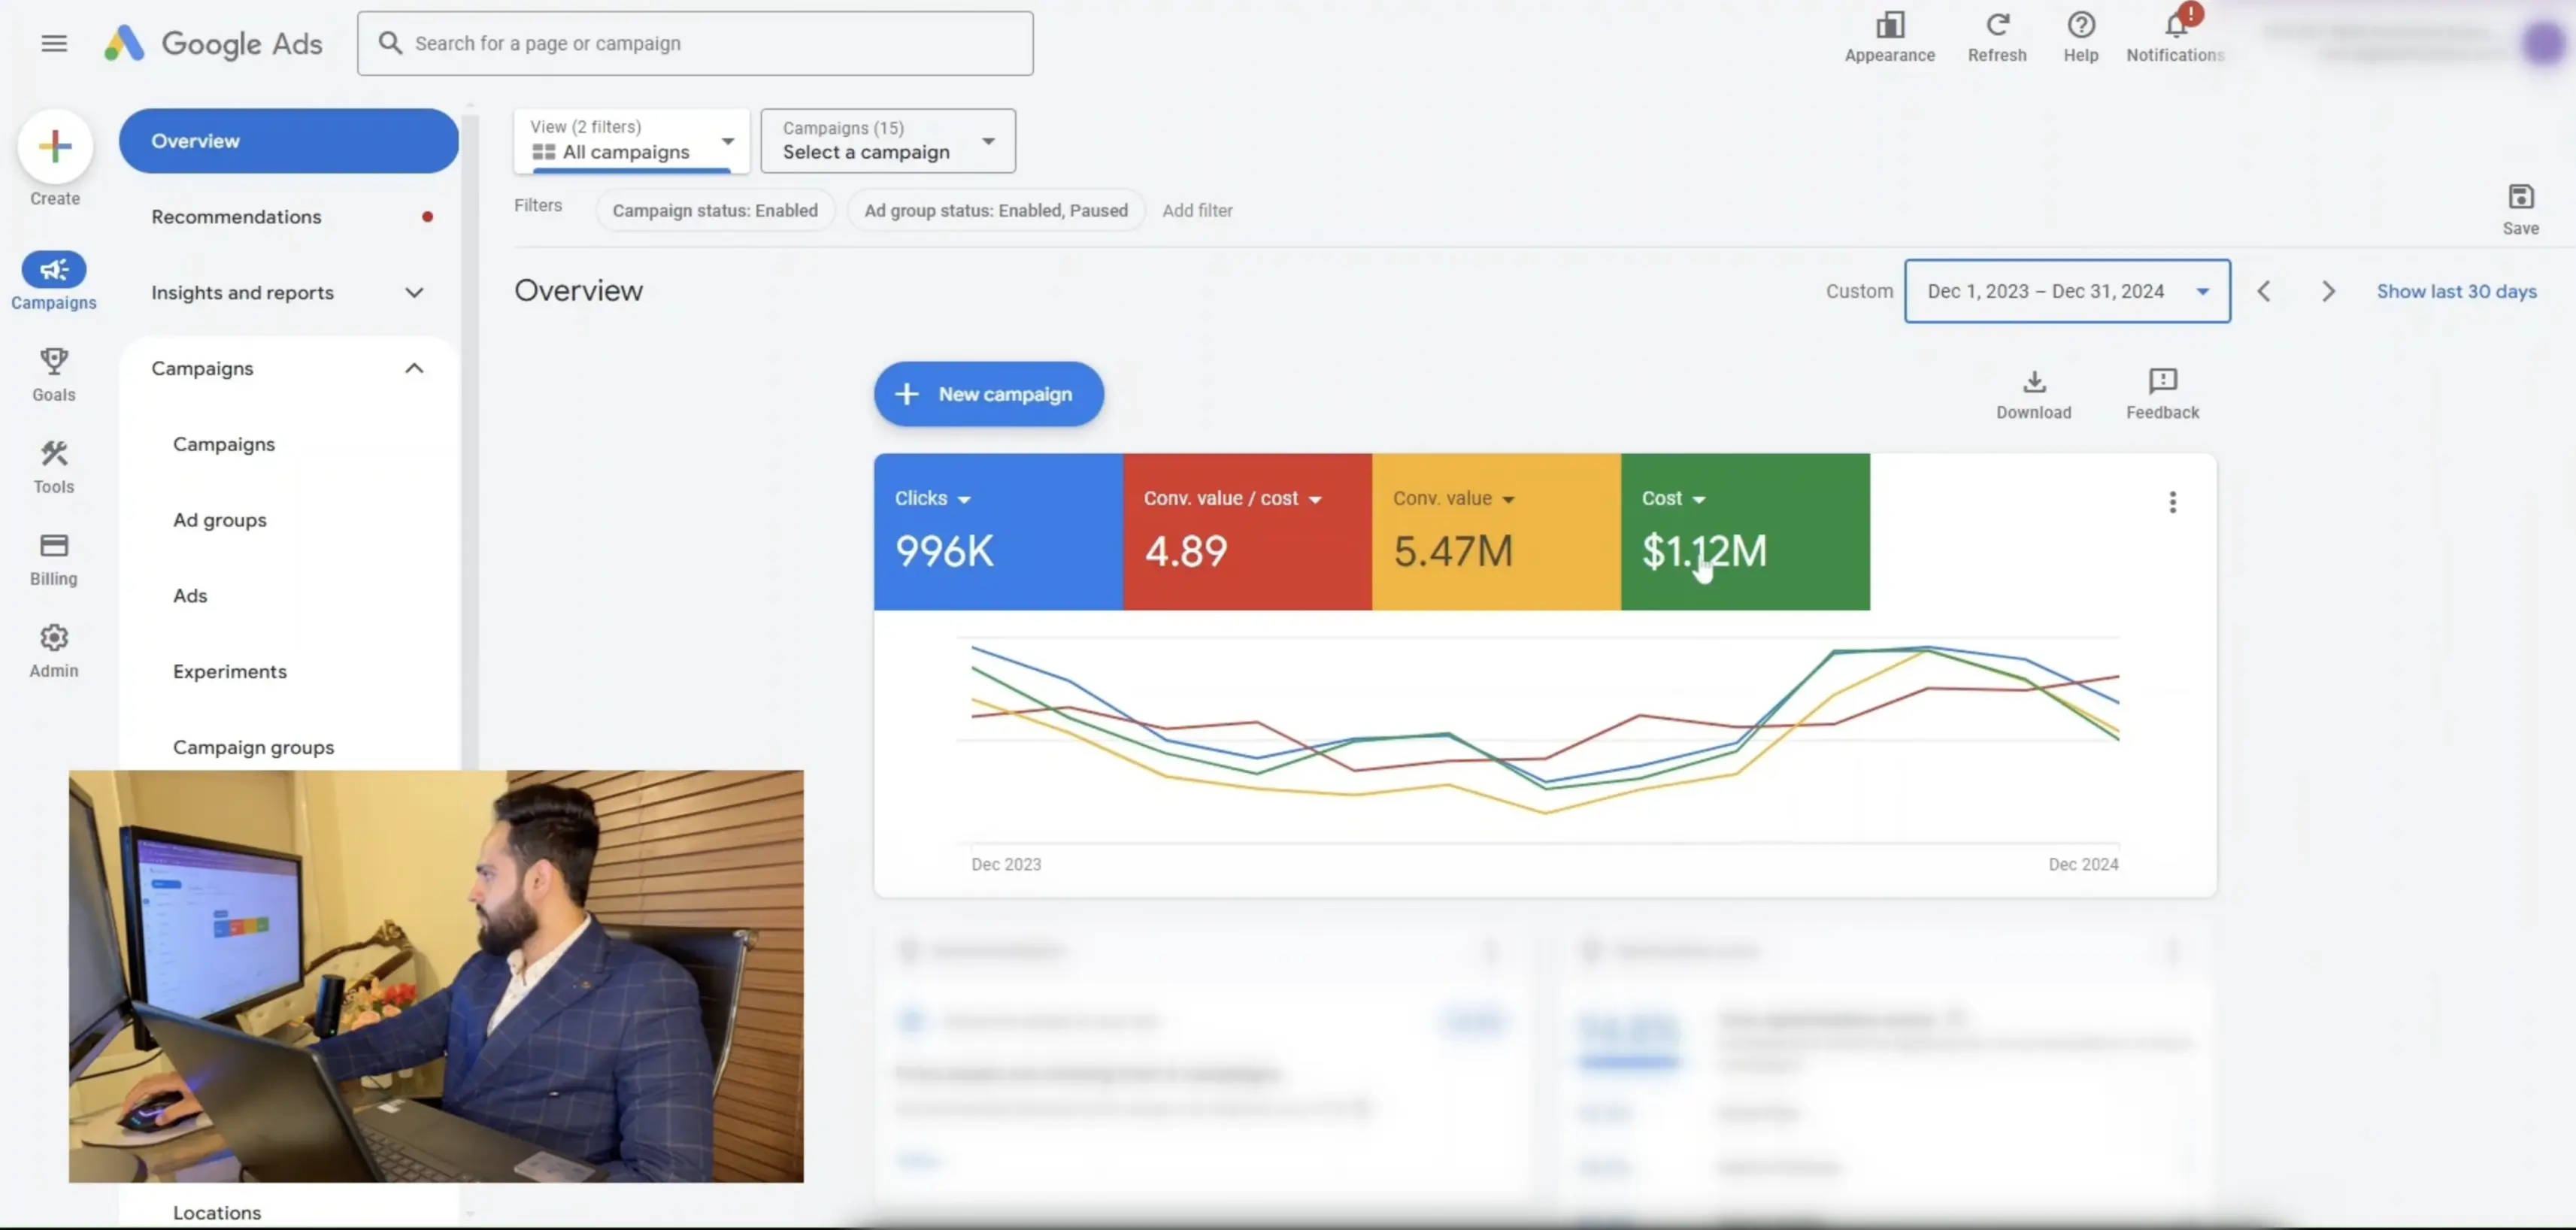
Task: Open the Admin settings icon
Action: 53,637
